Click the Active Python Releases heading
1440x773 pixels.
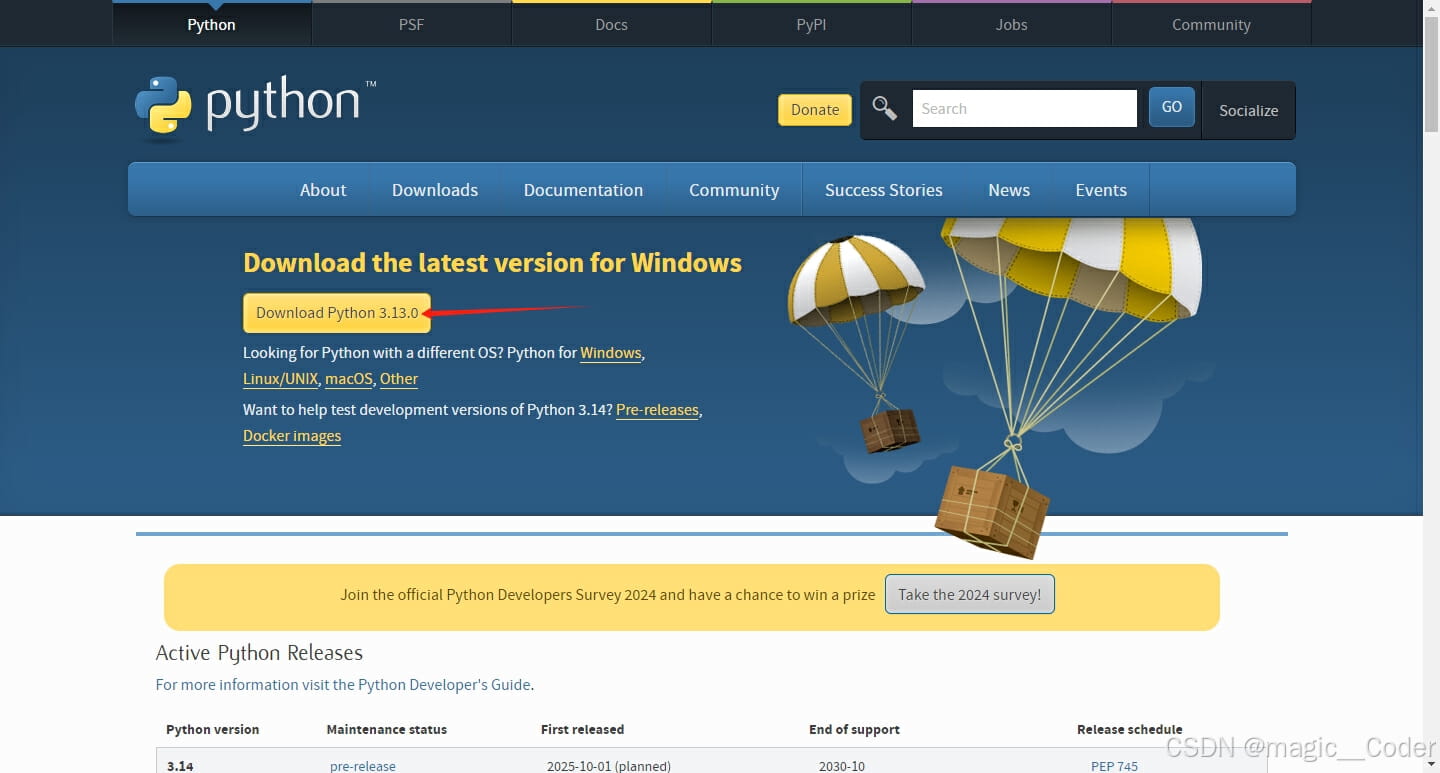pyautogui.click(x=259, y=653)
